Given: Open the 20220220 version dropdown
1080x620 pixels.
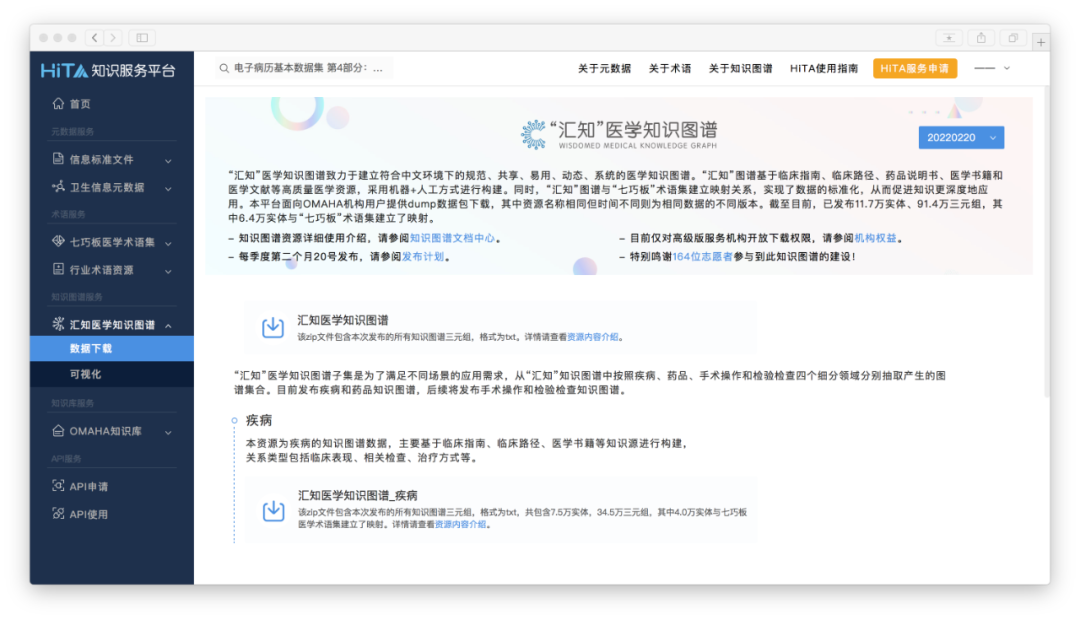Looking at the screenshot, I should click(x=961, y=137).
